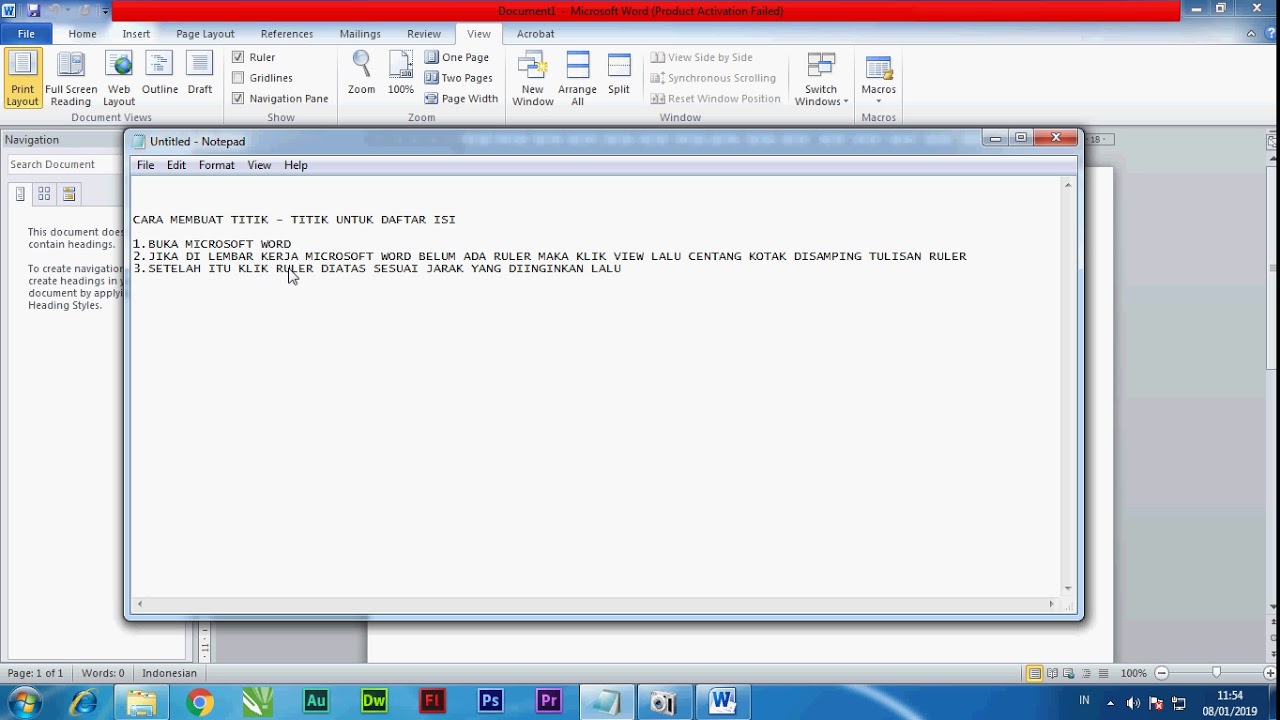Collapse the ribbon with the caret button
The width and height of the screenshot is (1280, 720).
(x=1251, y=34)
